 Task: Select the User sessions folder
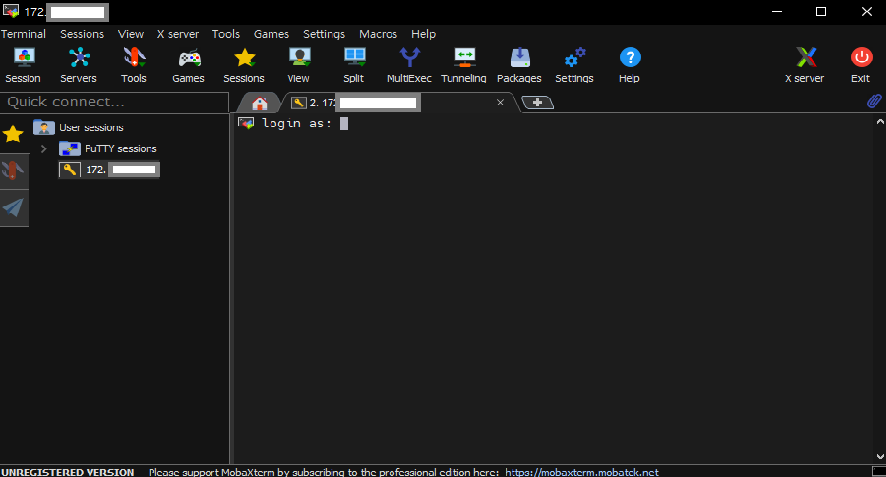tap(78, 127)
